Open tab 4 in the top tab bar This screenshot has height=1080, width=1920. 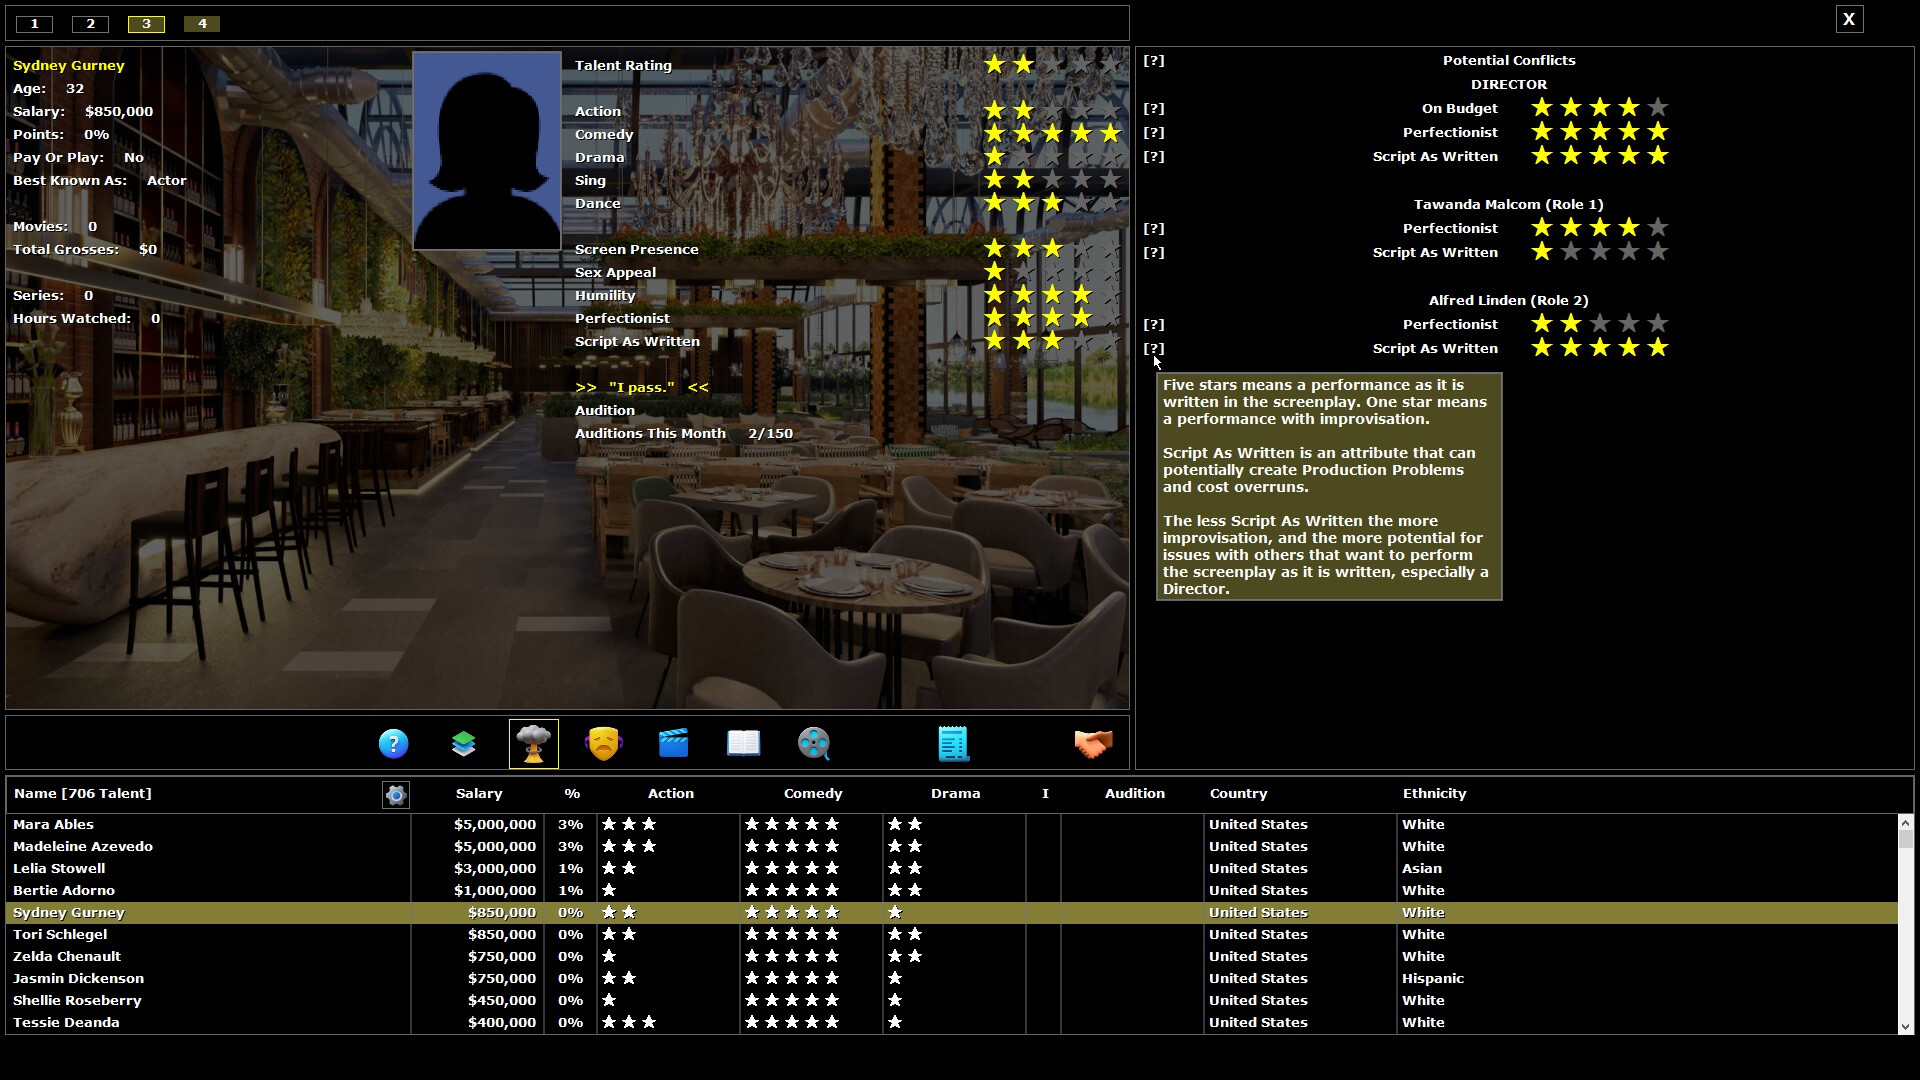pyautogui.click(x=201, y=23)
